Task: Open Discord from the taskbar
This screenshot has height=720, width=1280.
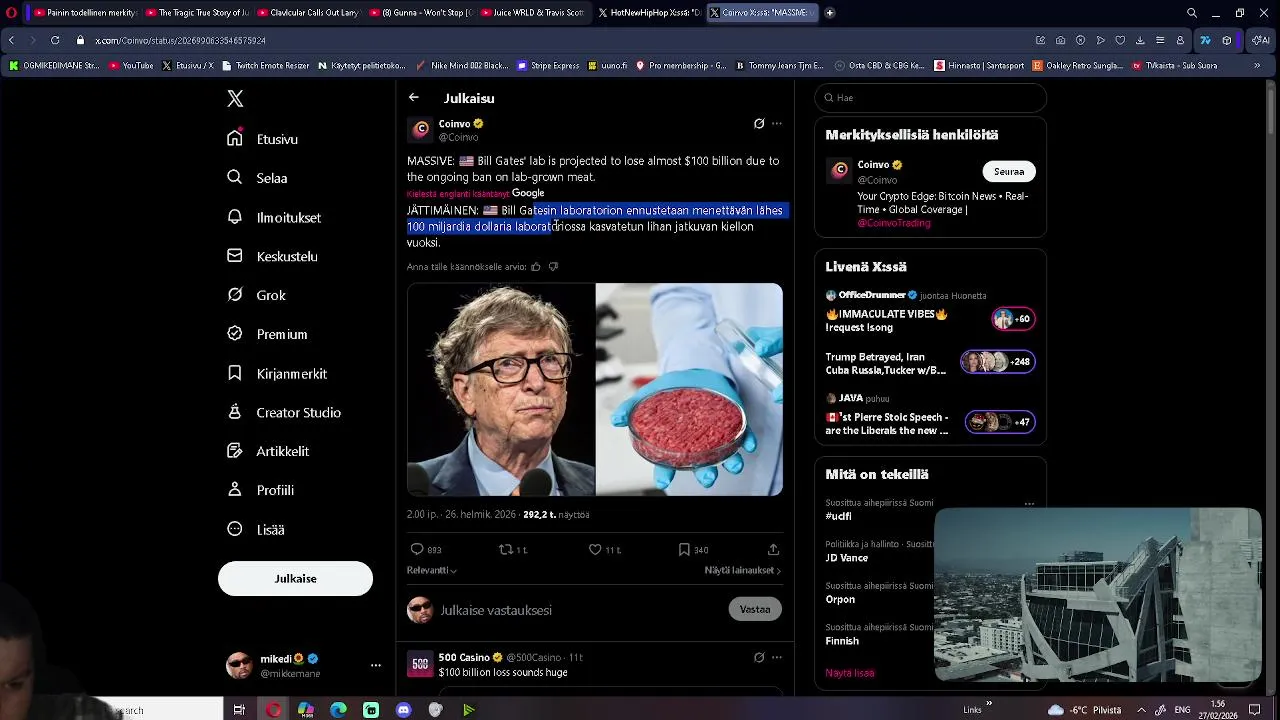Action: click(404, 710)
